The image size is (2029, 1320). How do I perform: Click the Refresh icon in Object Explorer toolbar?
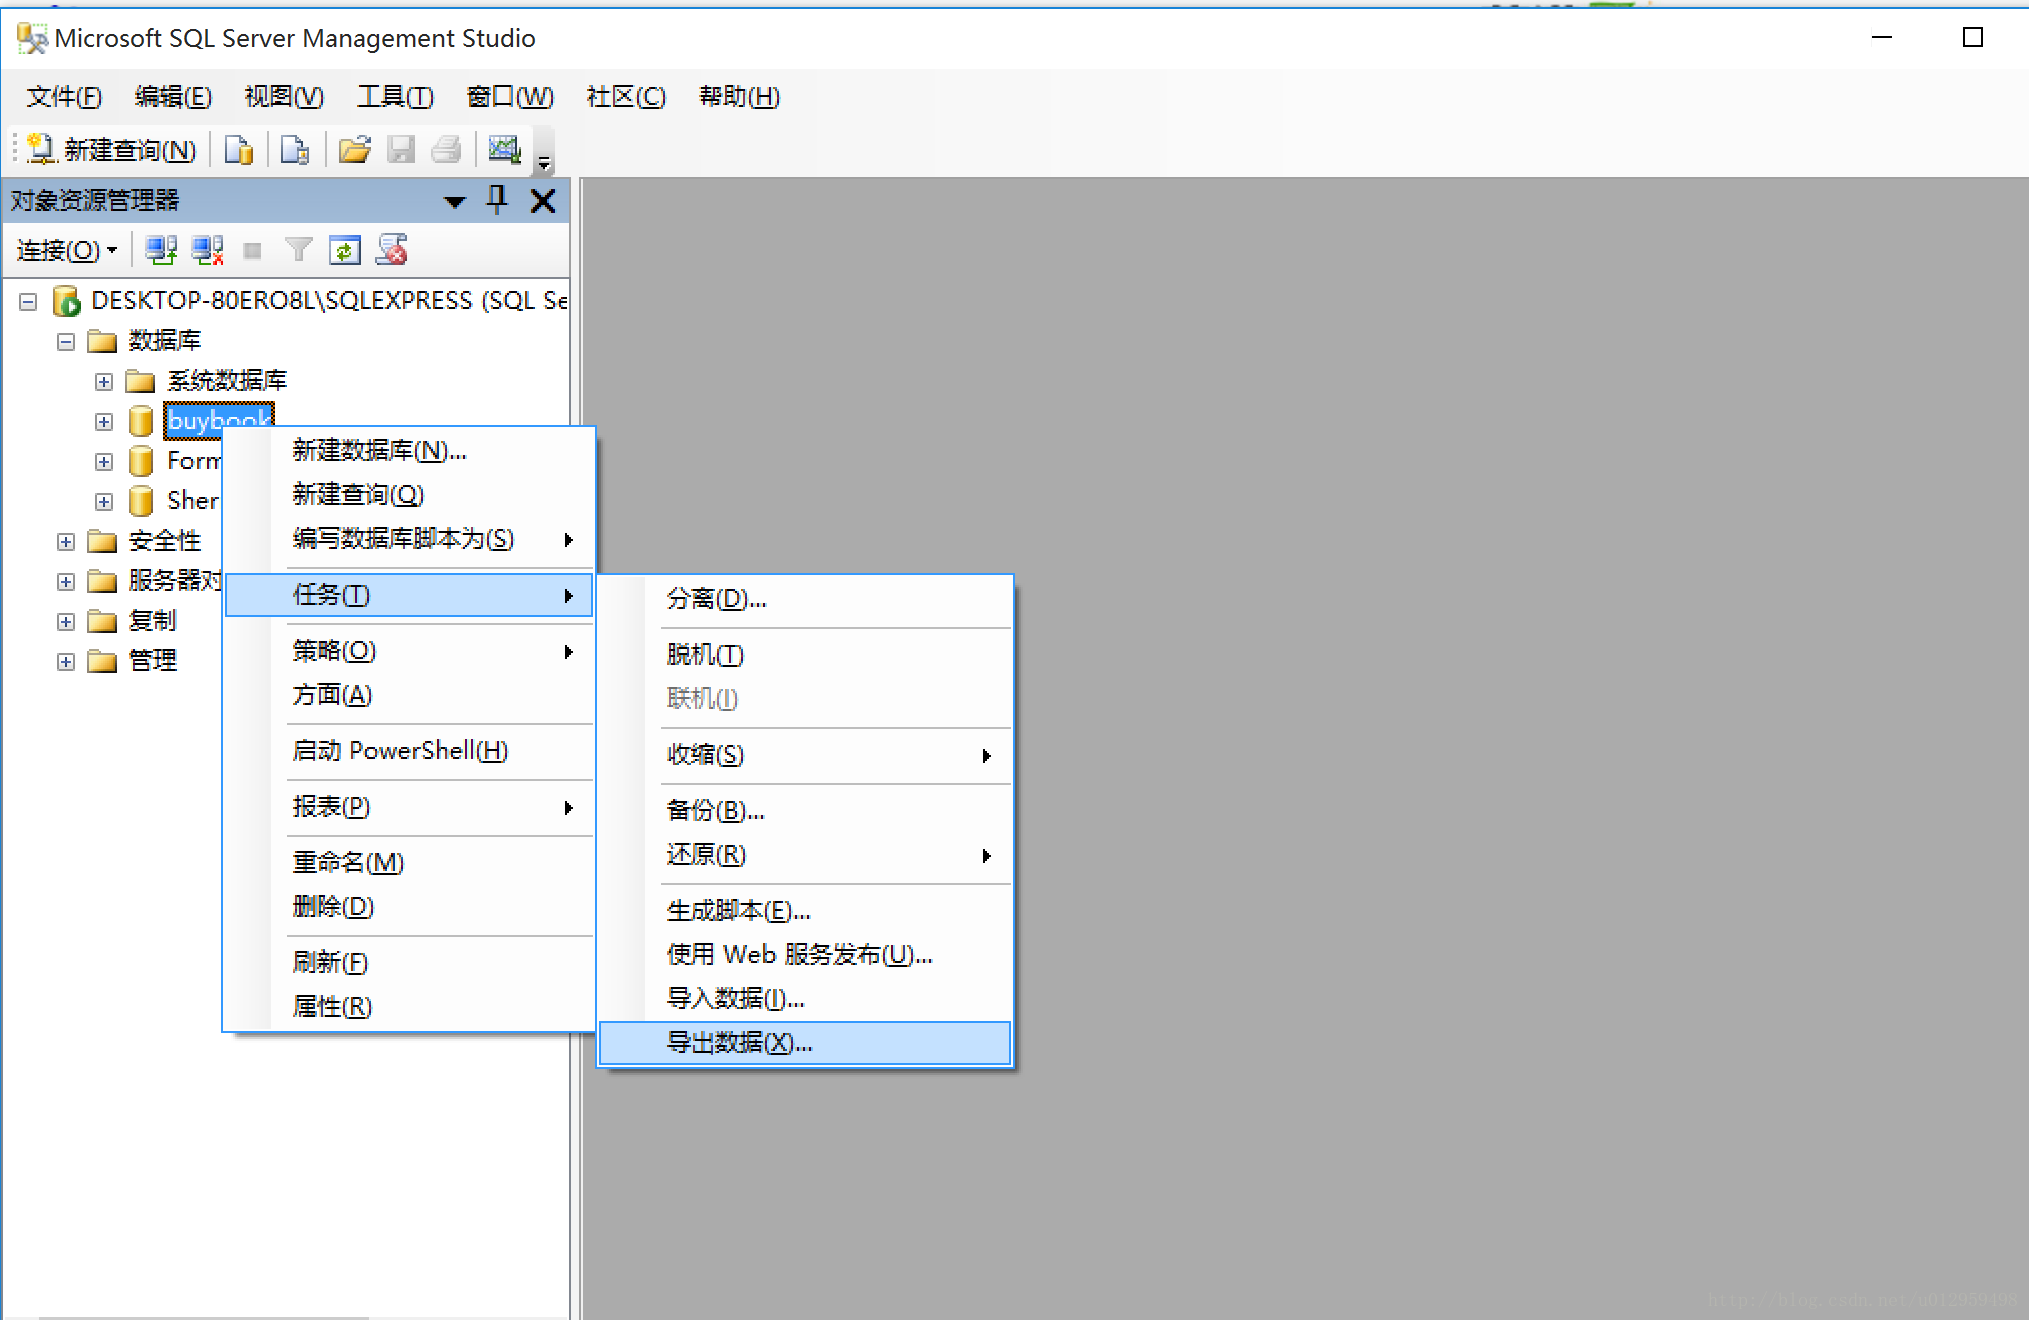coord(344,250)
